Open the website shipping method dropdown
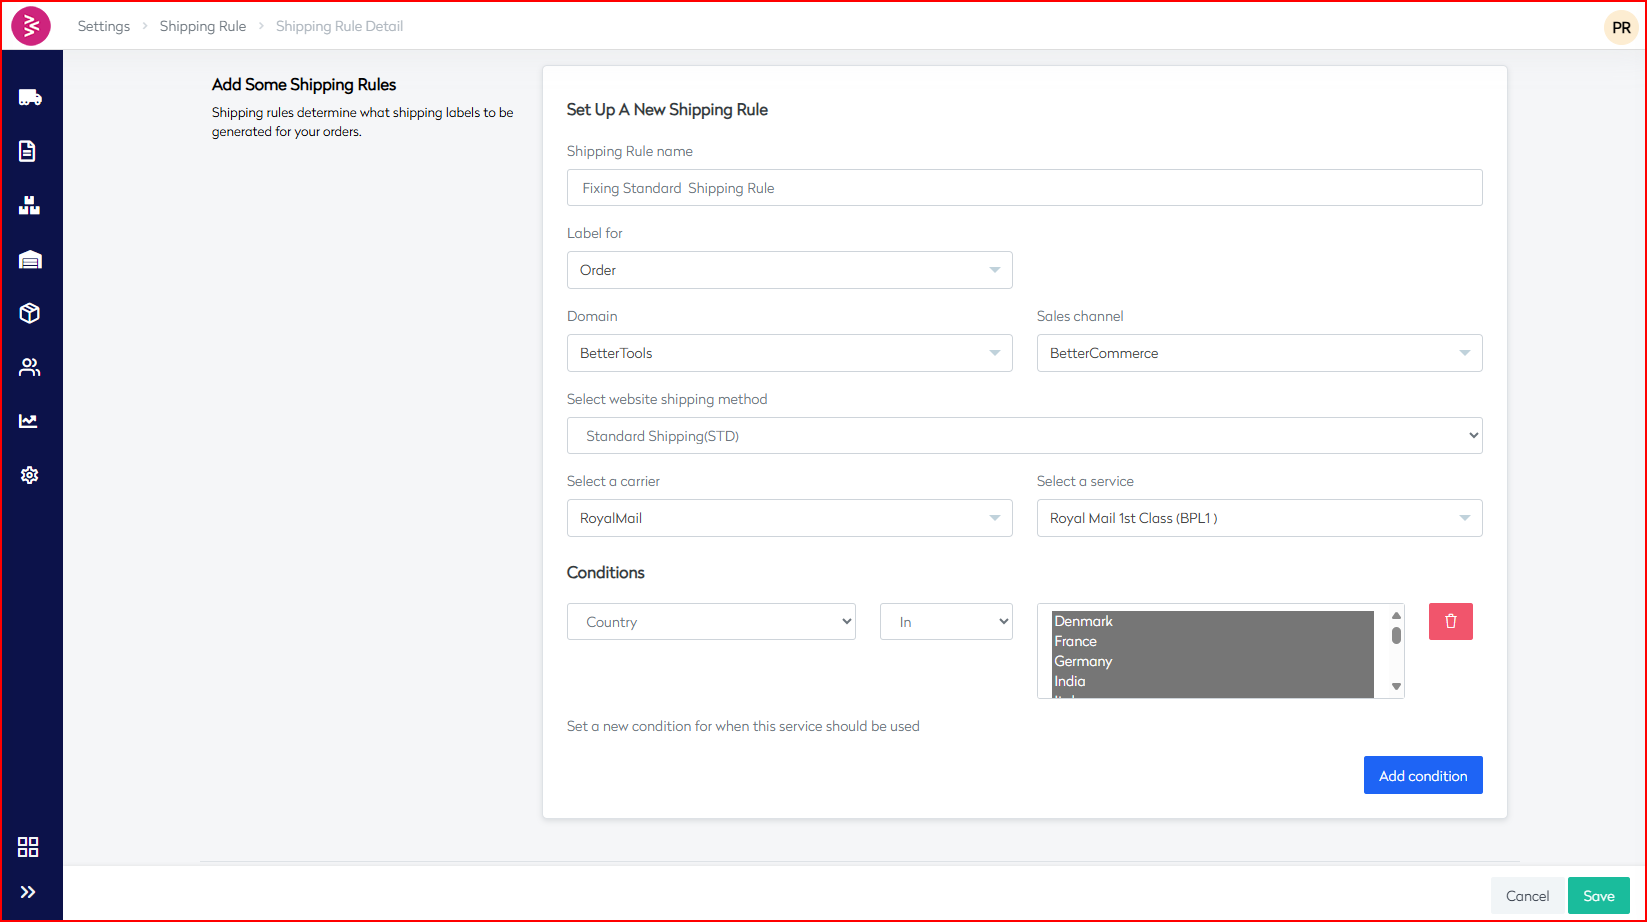 1024,435
